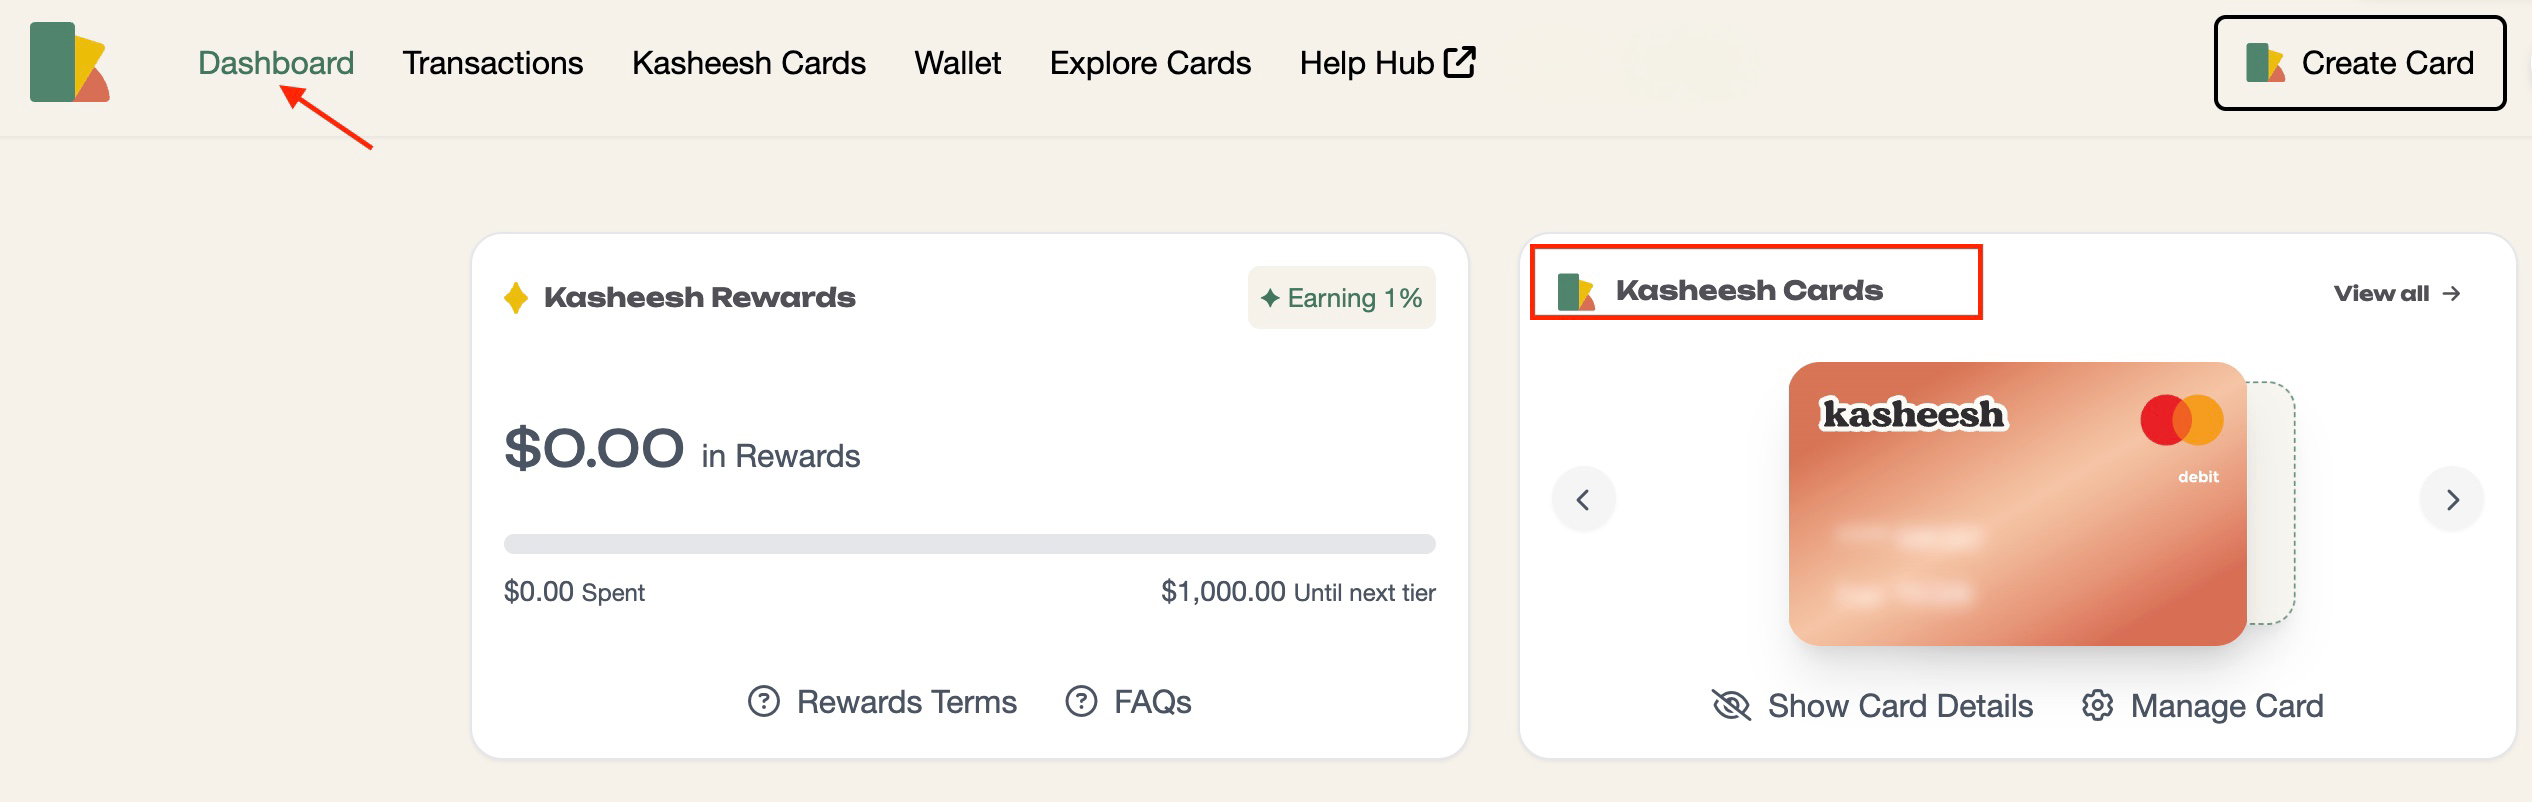Click the rewards spending progress bar

pos(969,544)
